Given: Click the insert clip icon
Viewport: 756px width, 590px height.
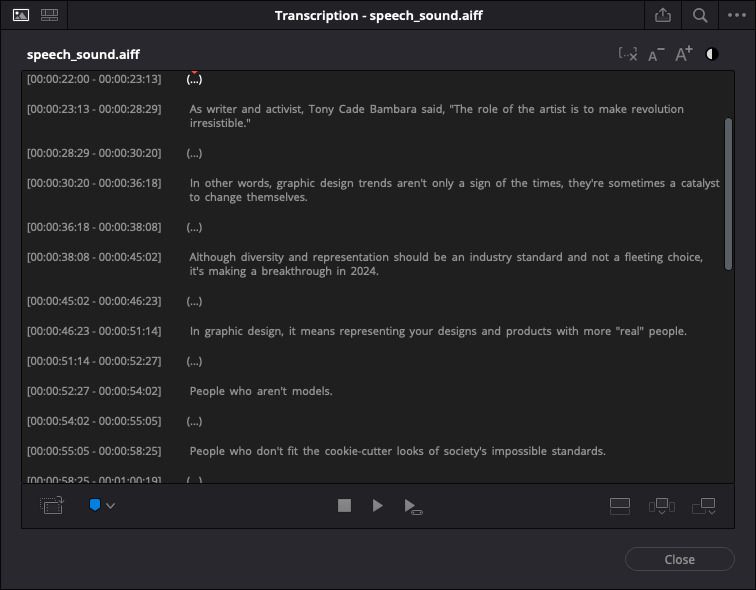Looking at the screenshot, I should (661, 506).
